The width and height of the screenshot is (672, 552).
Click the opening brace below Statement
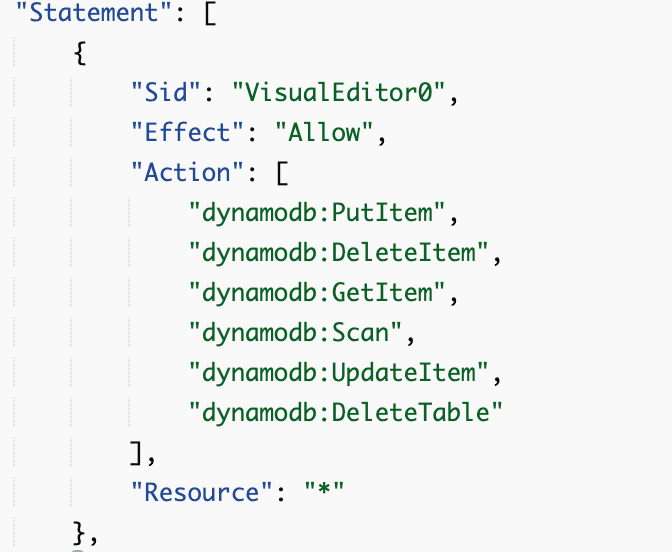(x=80, y=53)
